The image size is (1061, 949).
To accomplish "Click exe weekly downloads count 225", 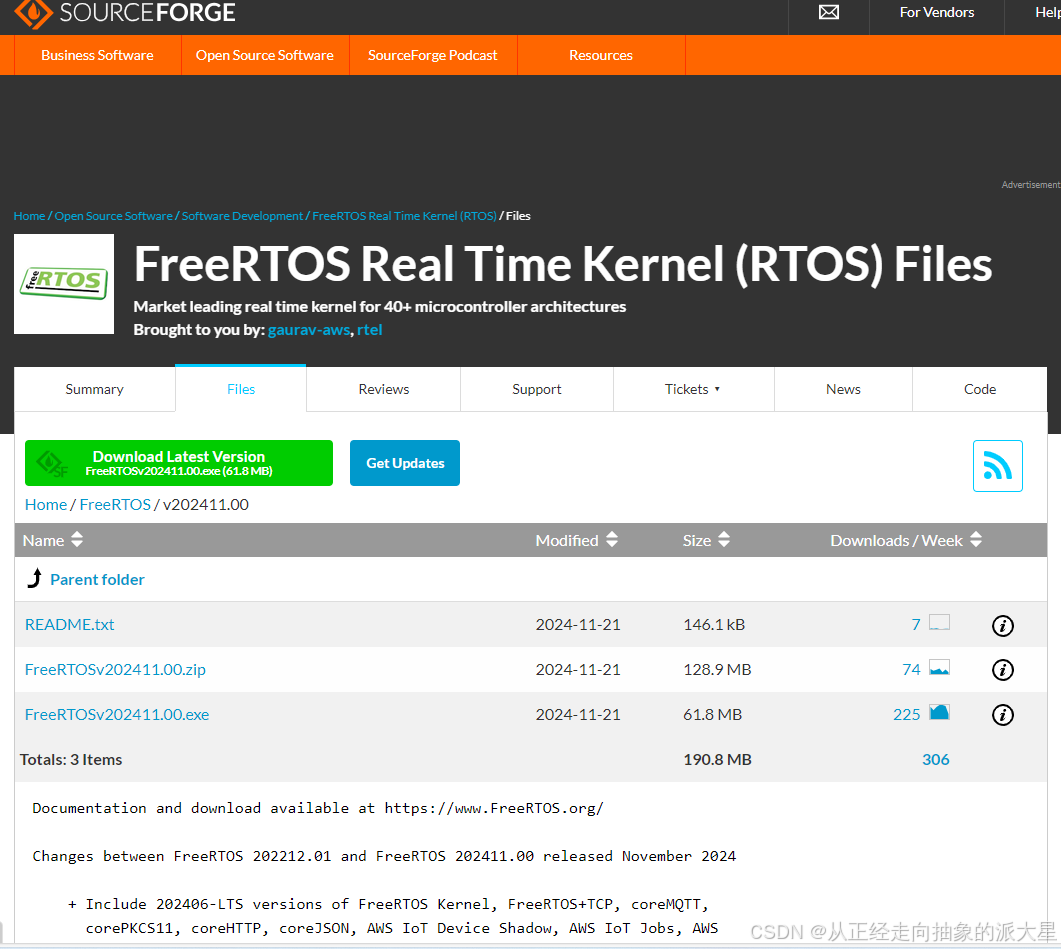I will pyautogui.click(x=907, y=714).
